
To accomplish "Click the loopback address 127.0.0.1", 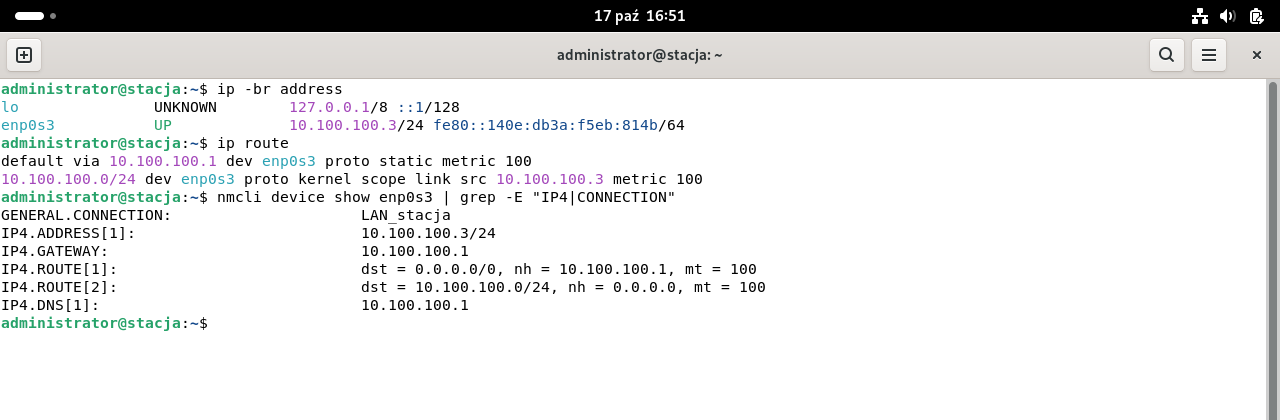I will coord(329,107).
